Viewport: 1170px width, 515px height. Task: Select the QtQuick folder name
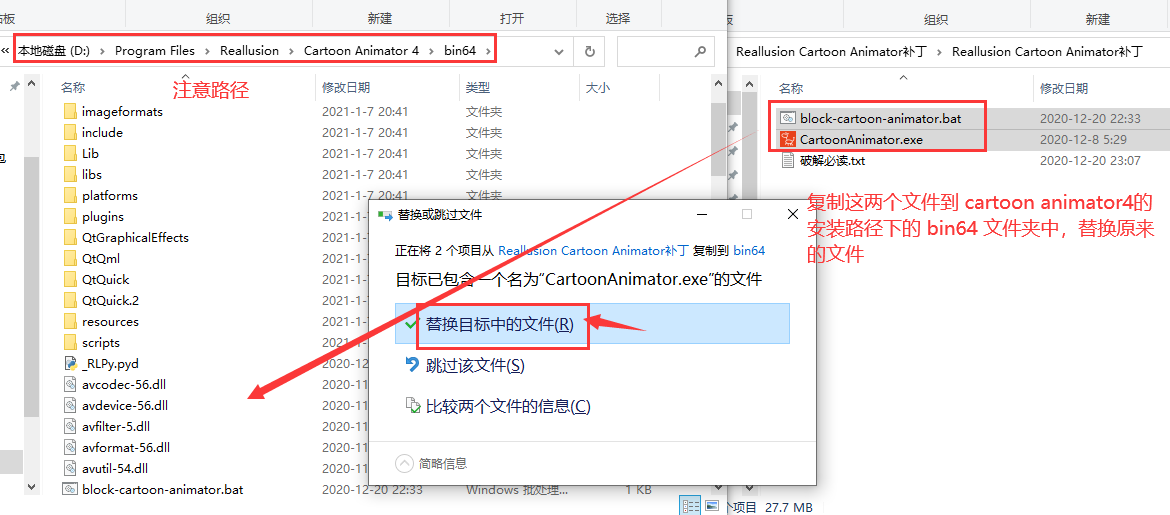tap(105, 279)
